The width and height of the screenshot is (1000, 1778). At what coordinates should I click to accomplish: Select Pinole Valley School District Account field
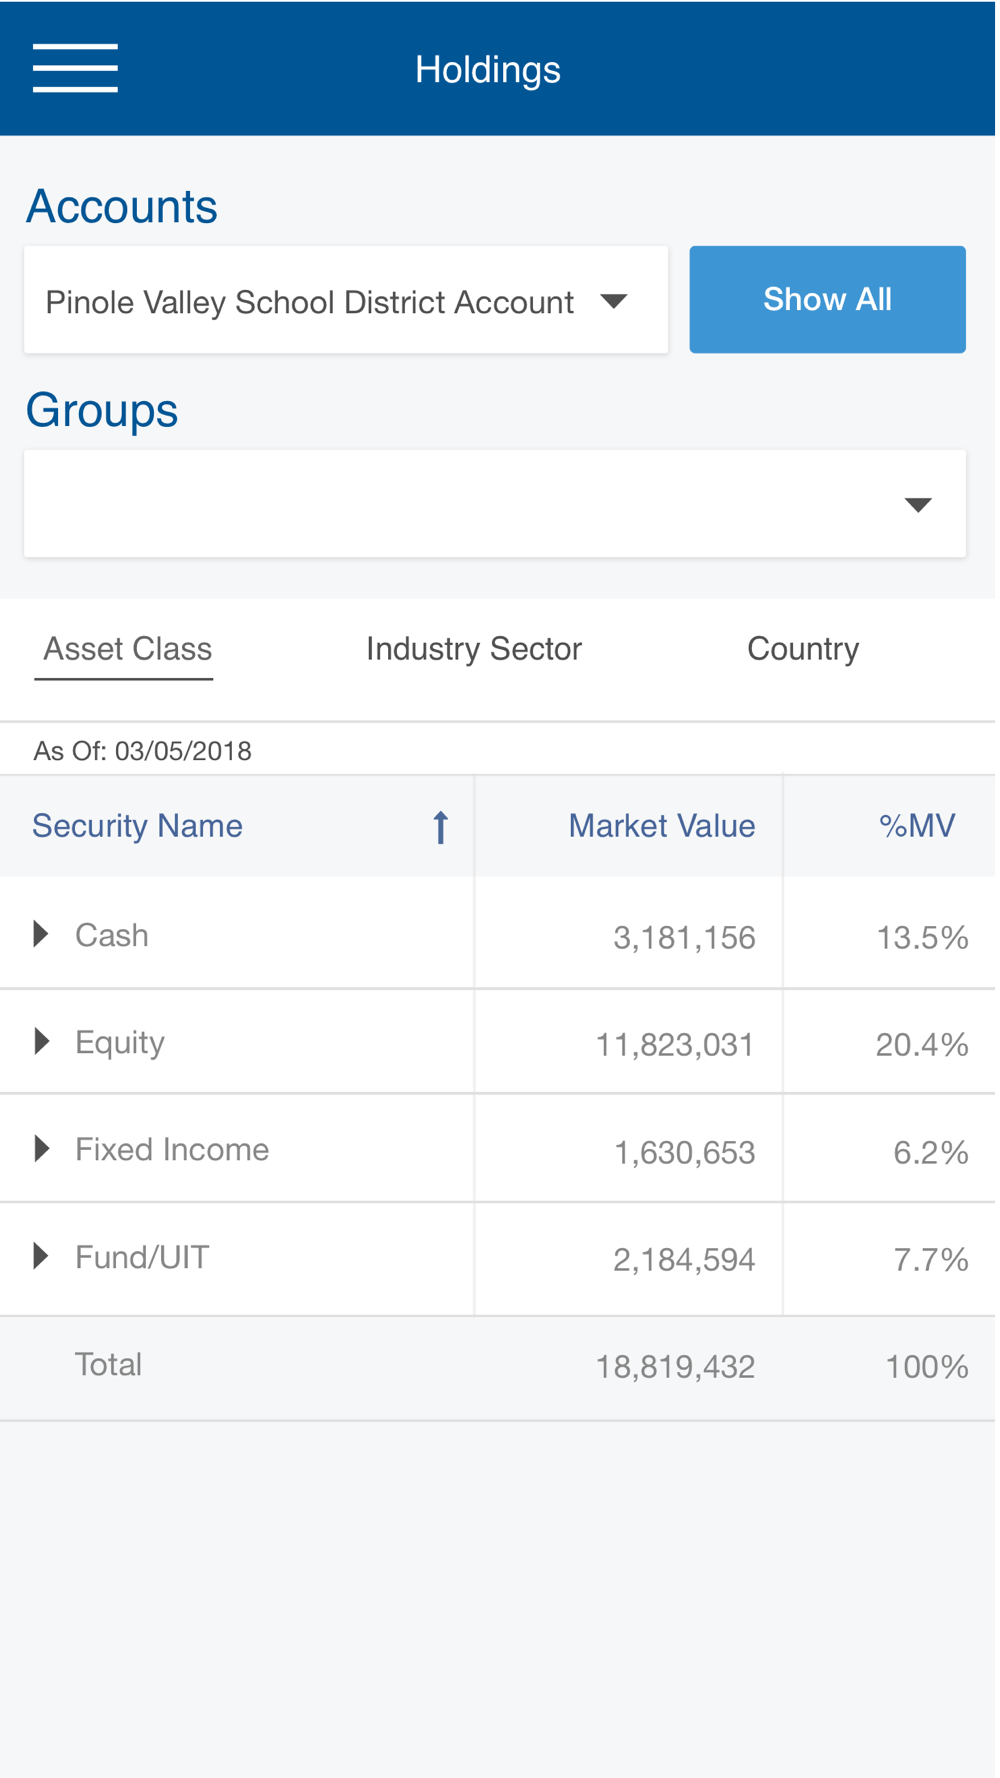[x=346, y=300]
